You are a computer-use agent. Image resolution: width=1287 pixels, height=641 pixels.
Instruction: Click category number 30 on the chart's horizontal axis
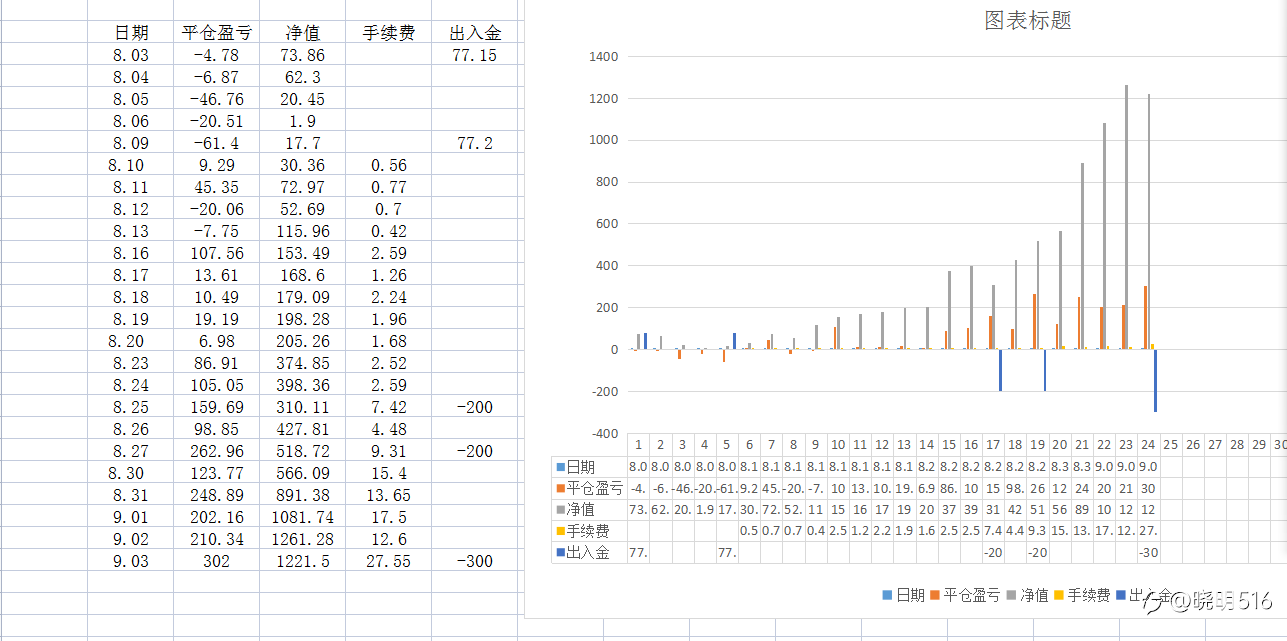click(x=1281, y=444)
